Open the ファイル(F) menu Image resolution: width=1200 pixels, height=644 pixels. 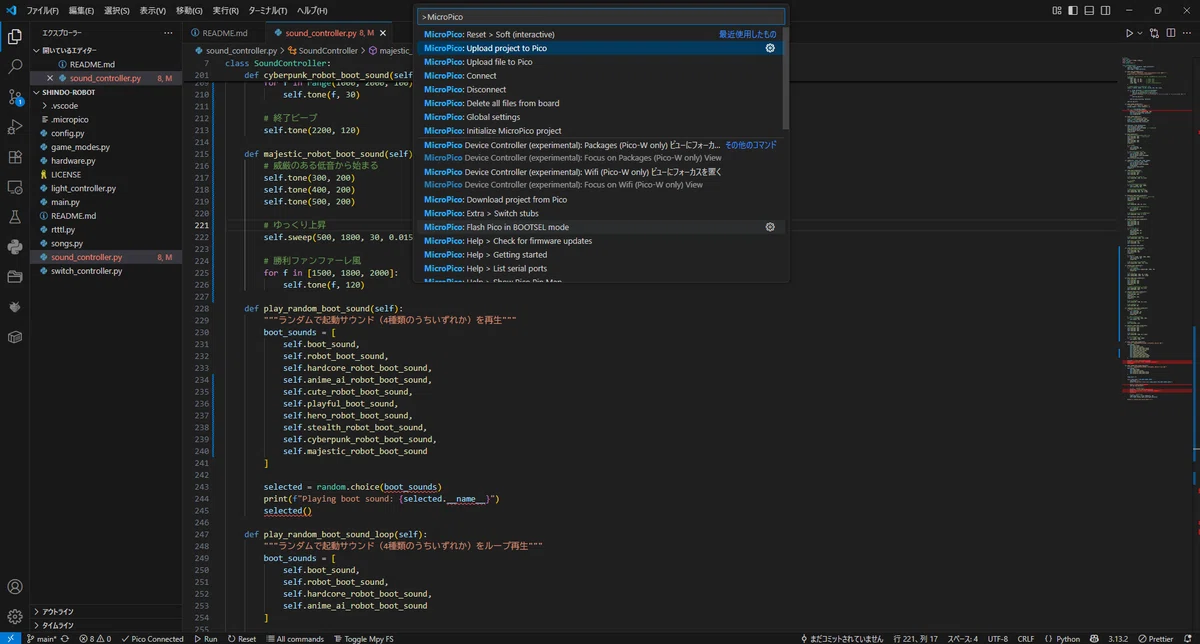coord(42,10)
